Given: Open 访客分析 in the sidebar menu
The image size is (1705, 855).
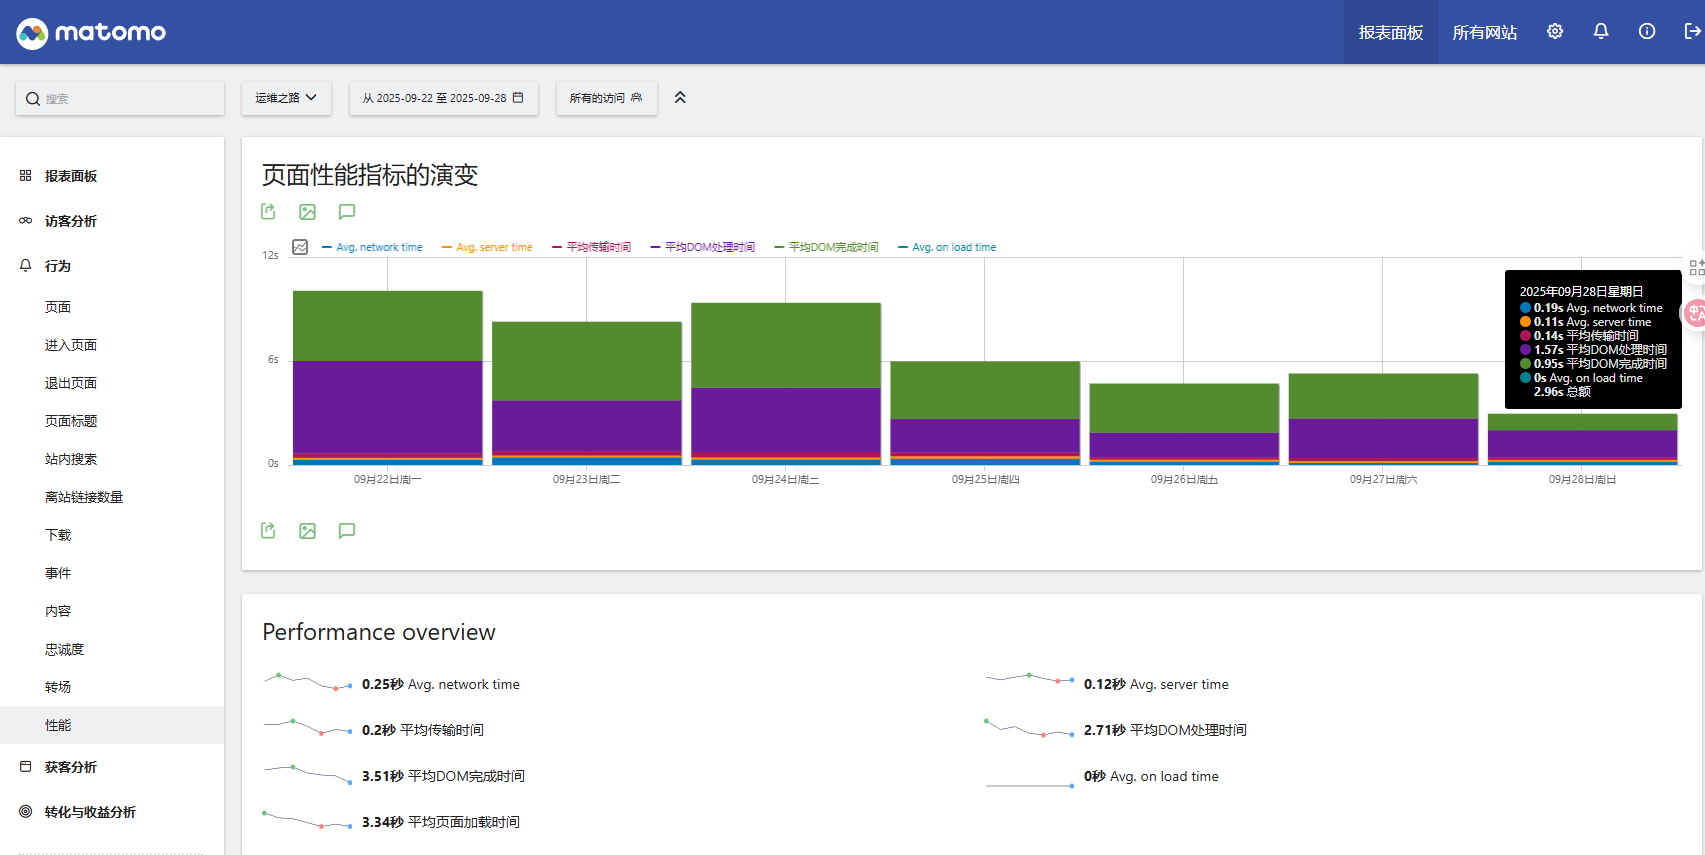Looking at the screenshot, I should tap(70, 221).
